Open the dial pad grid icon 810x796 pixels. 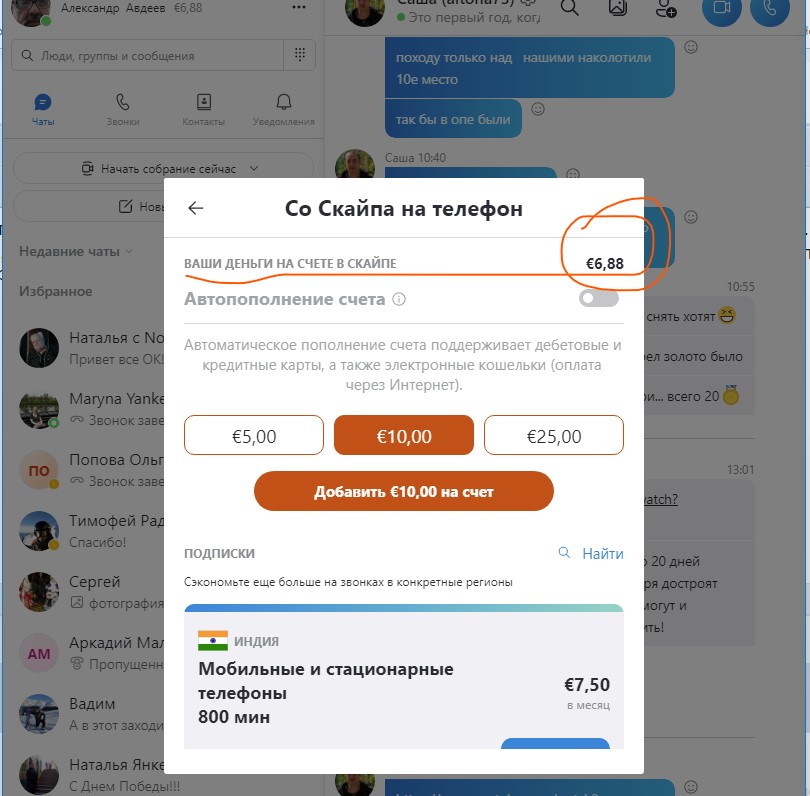click(x=300, y=55)
